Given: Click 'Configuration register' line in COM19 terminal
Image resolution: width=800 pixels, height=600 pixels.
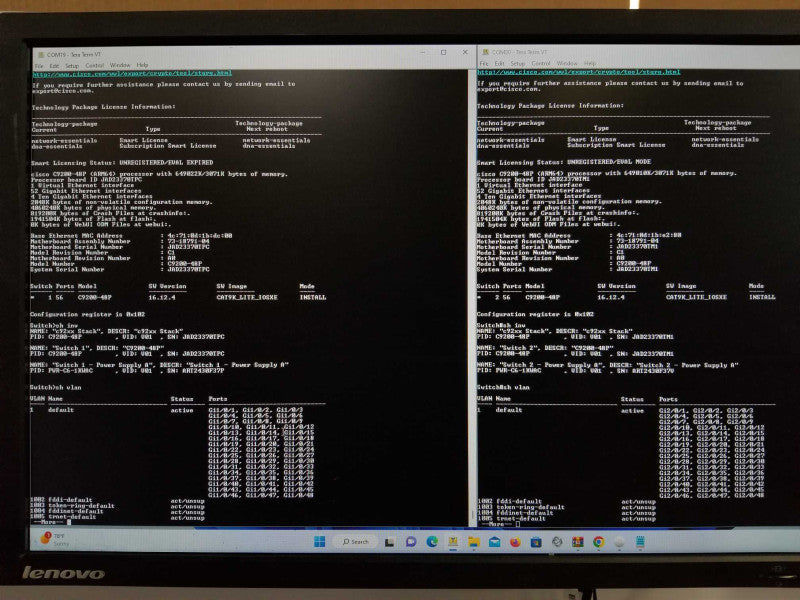Looking at the screenshot, I should 87,314.
